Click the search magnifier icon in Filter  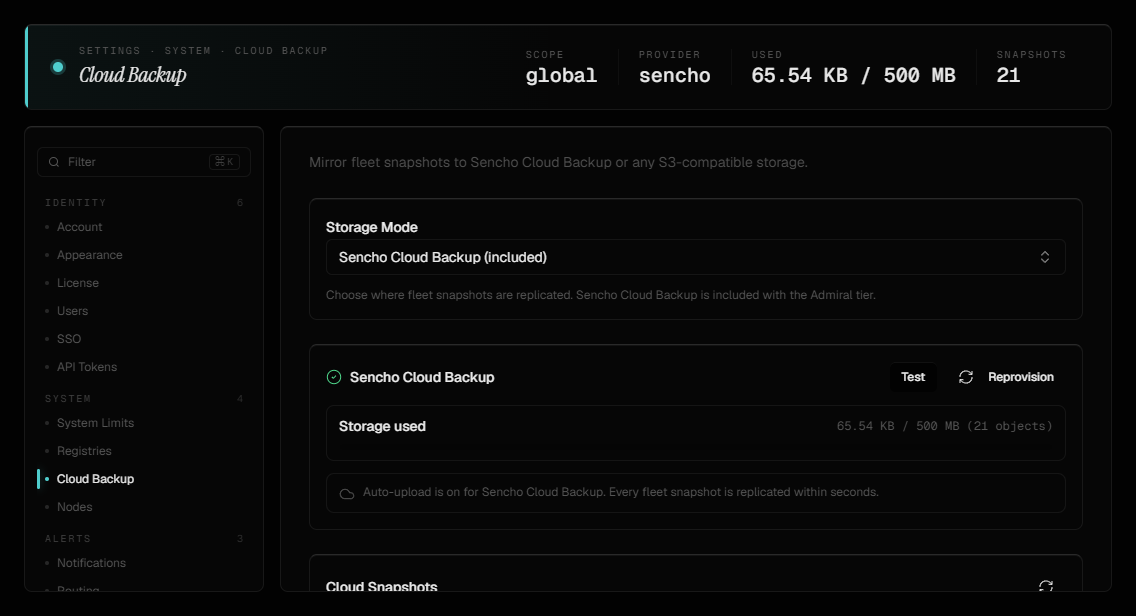pos(54,162)
